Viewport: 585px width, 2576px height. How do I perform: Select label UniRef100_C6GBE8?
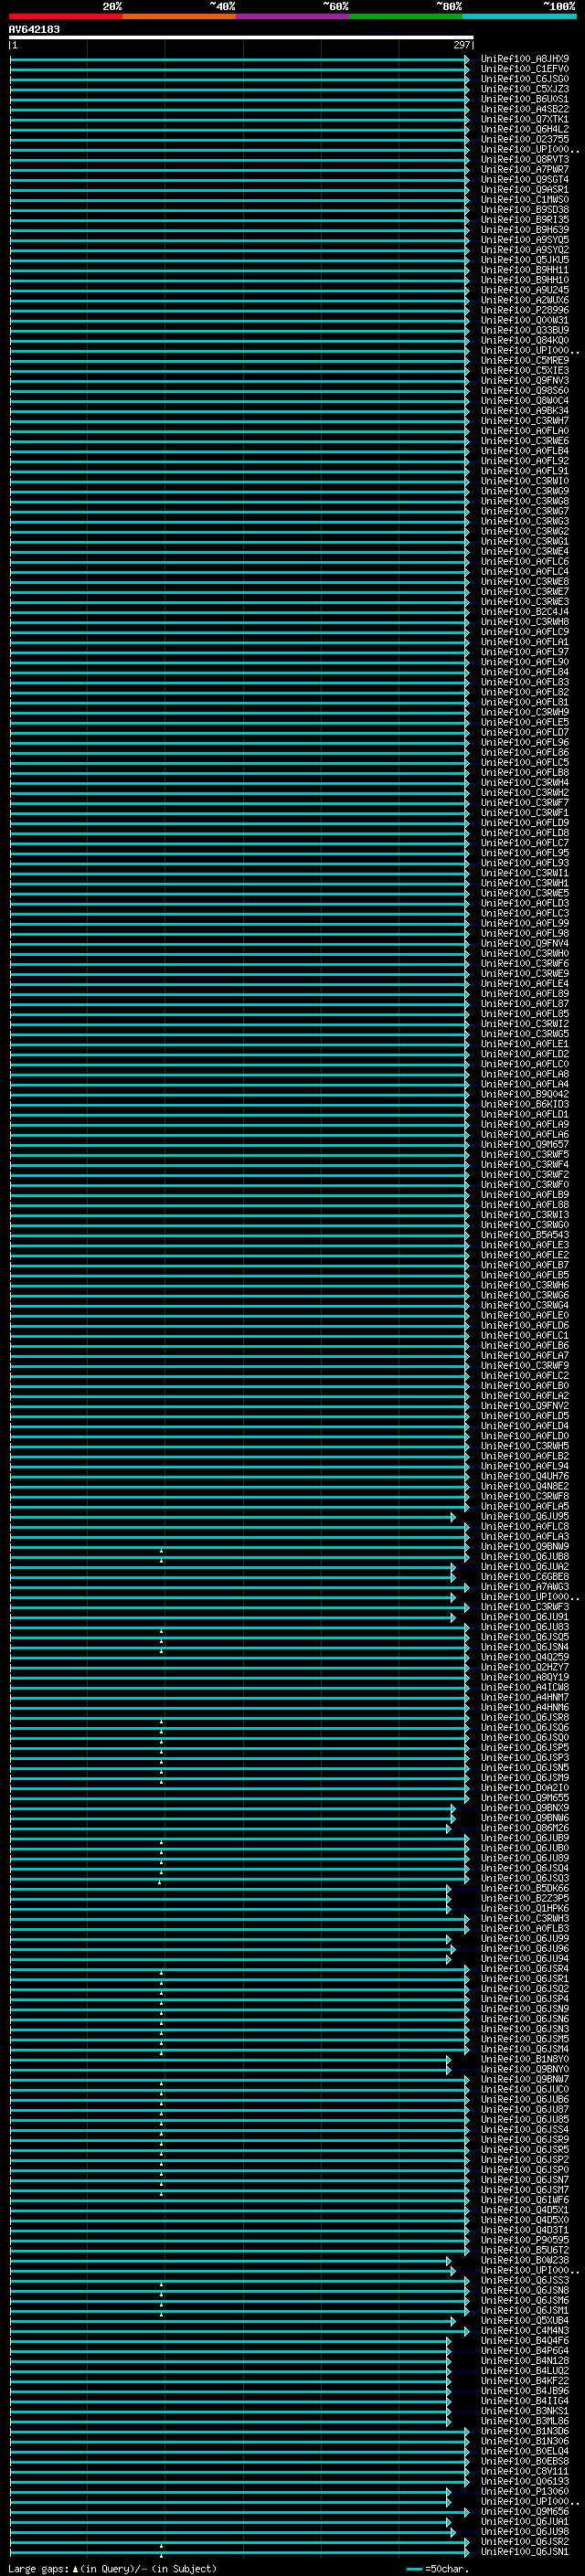[525, 1577]
